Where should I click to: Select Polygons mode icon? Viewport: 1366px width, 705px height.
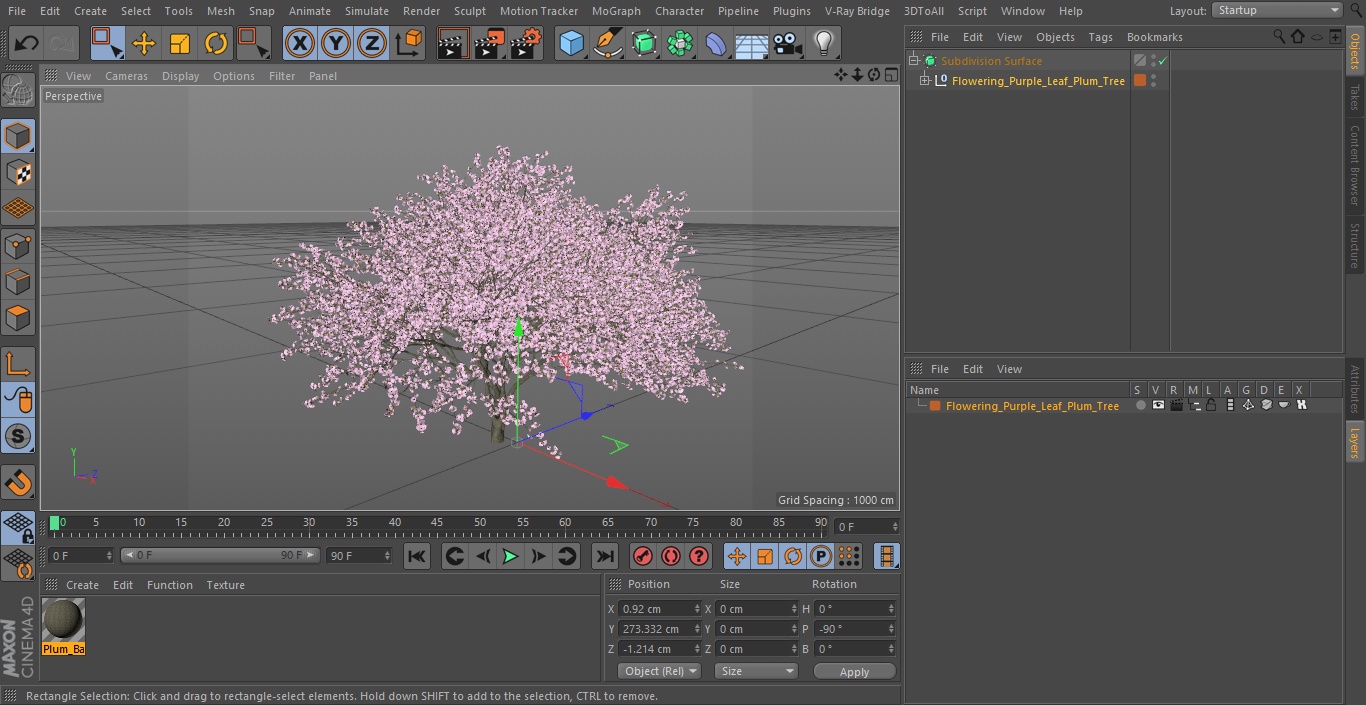(x=18, y=318)
